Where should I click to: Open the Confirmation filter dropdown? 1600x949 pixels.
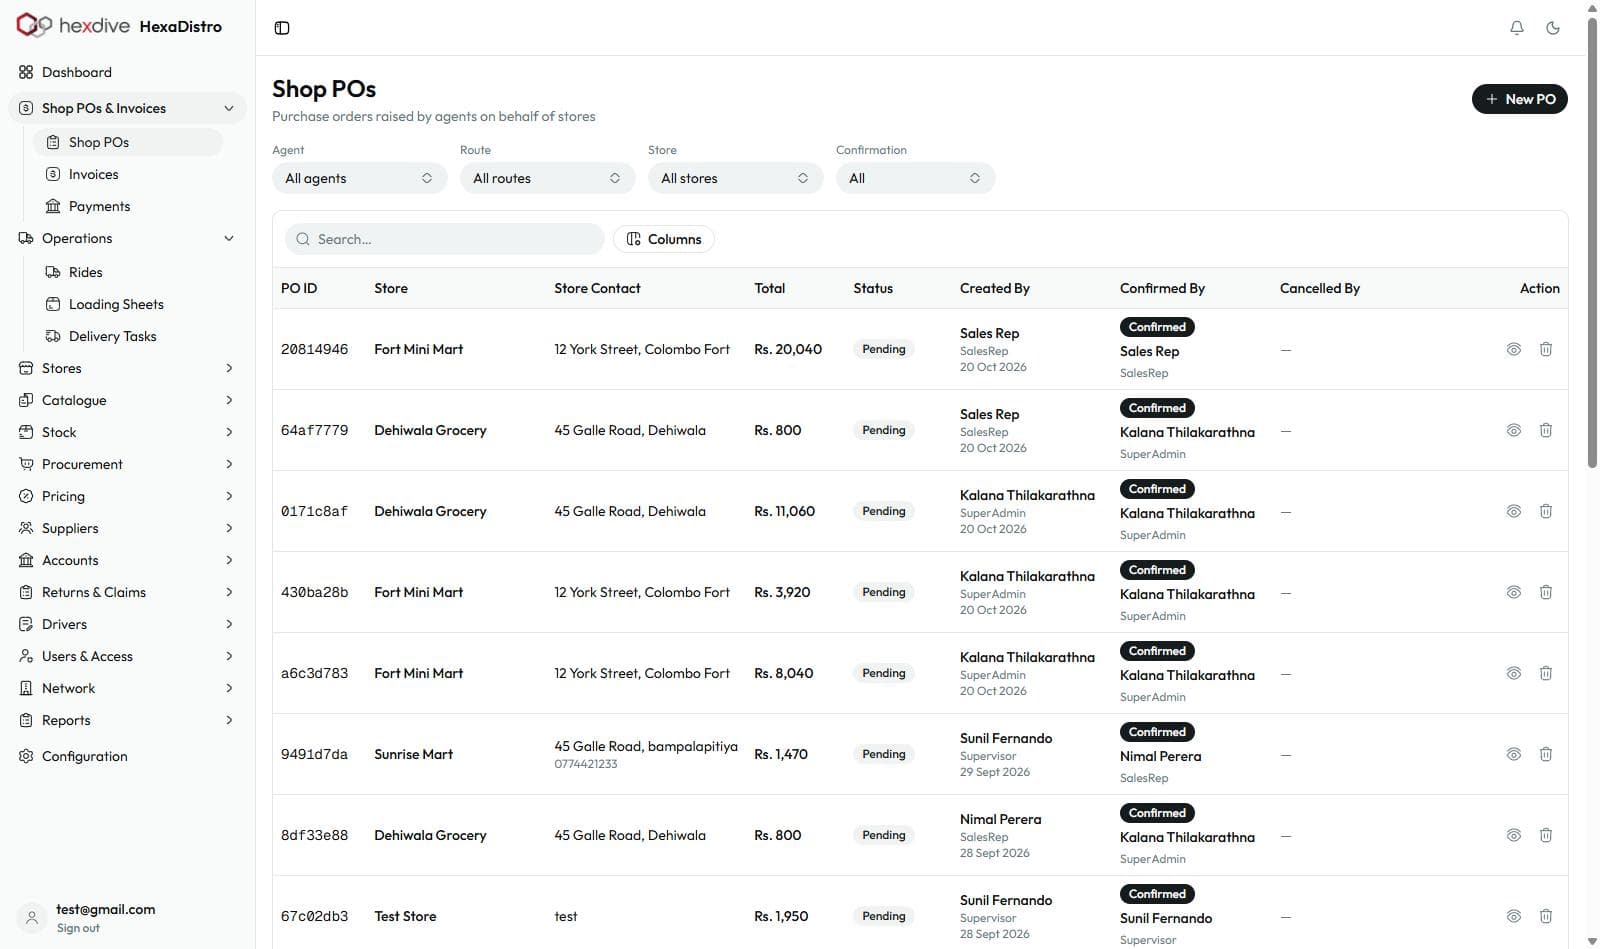click(x=916, y=178)
